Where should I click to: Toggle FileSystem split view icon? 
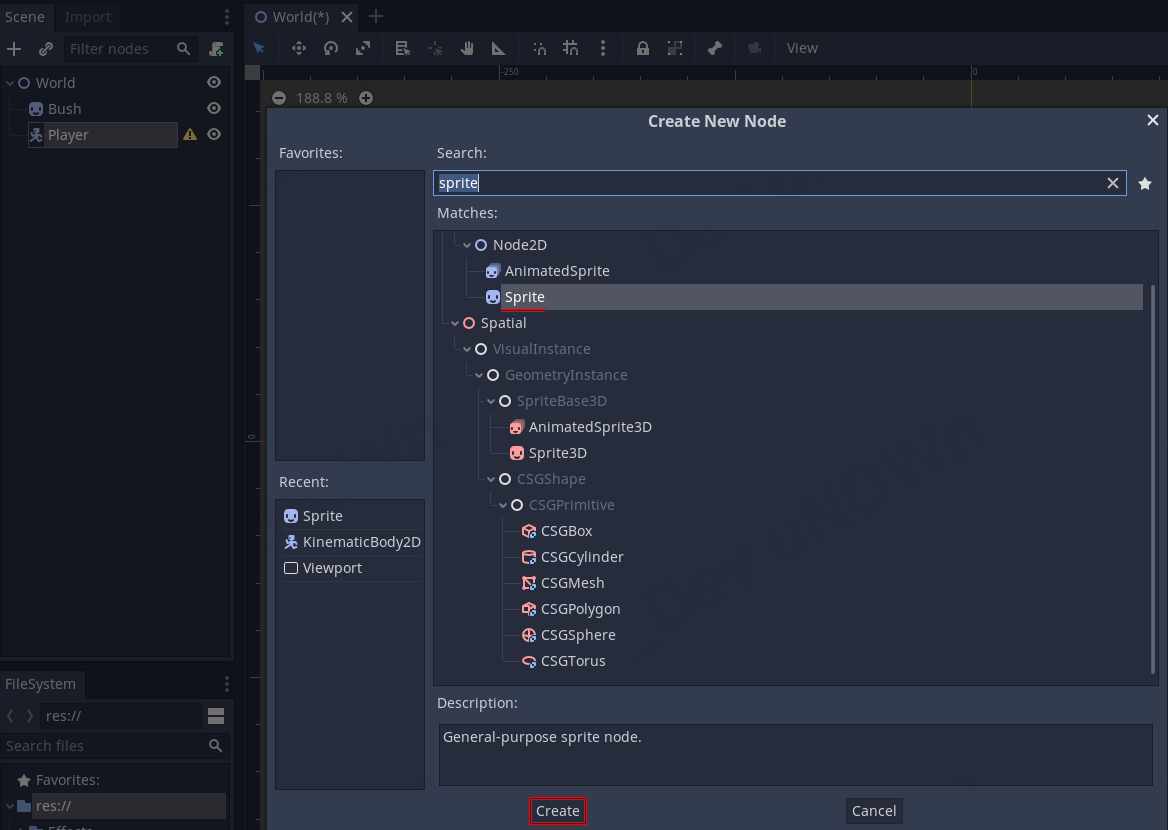(x=216, y=717)
